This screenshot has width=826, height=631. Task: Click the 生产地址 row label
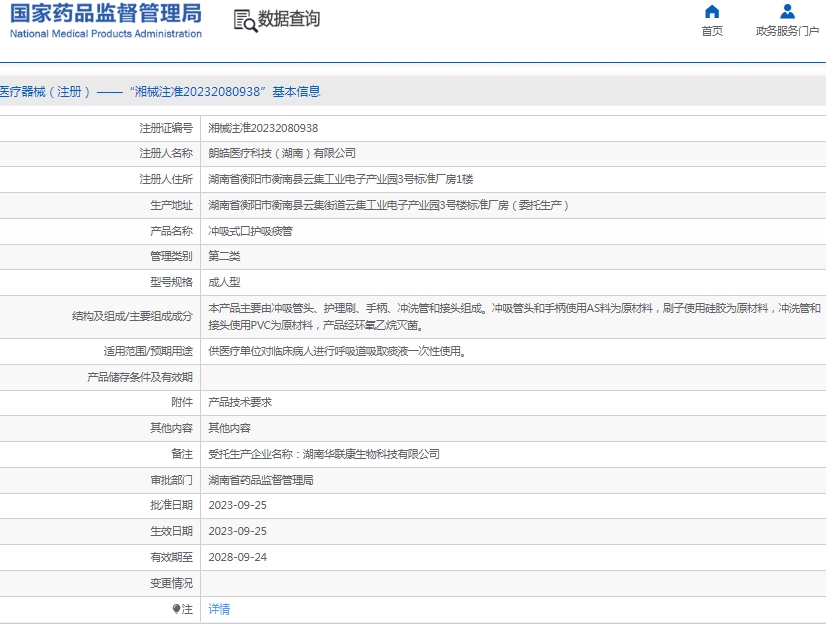point(171,205)
